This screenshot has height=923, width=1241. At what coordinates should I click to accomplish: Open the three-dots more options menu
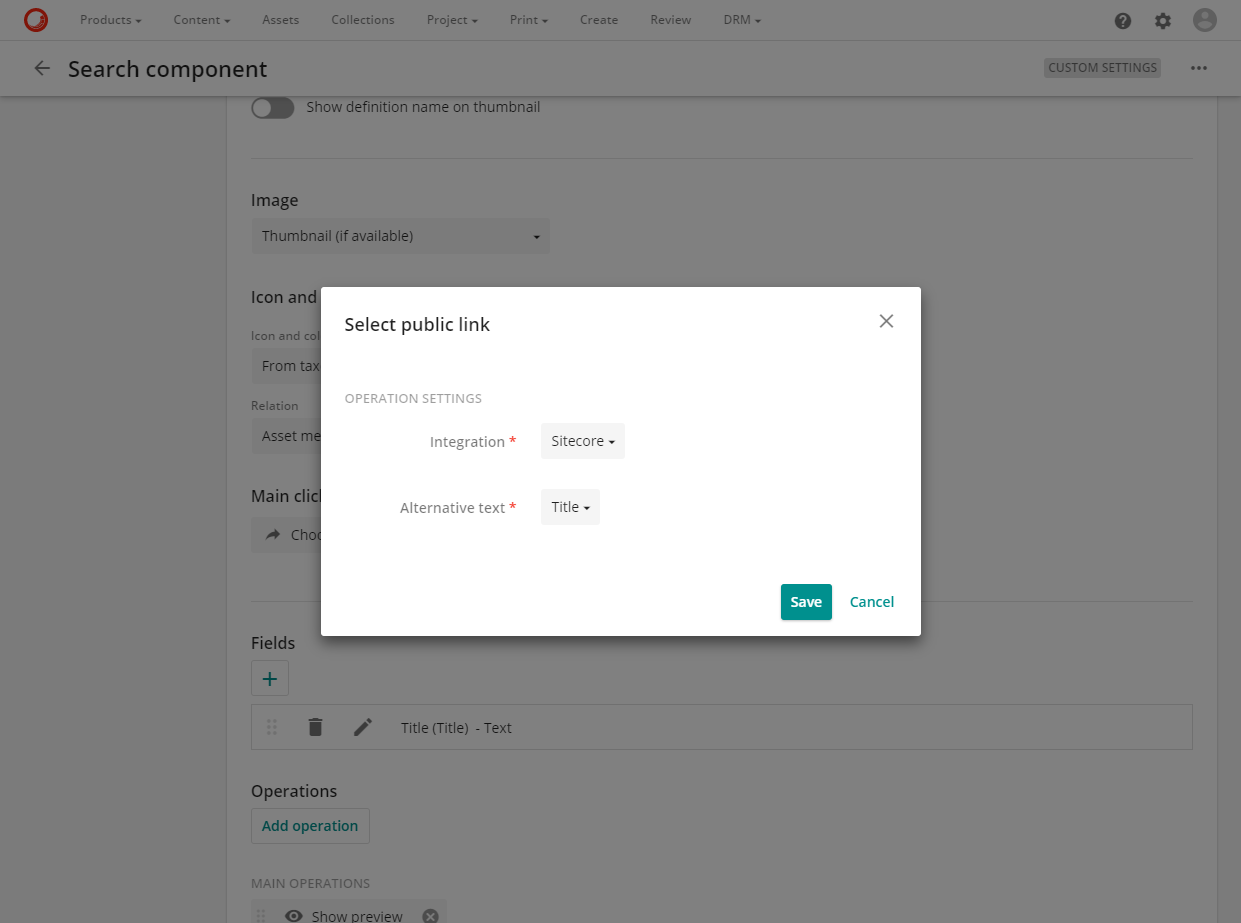[1199, 68]
